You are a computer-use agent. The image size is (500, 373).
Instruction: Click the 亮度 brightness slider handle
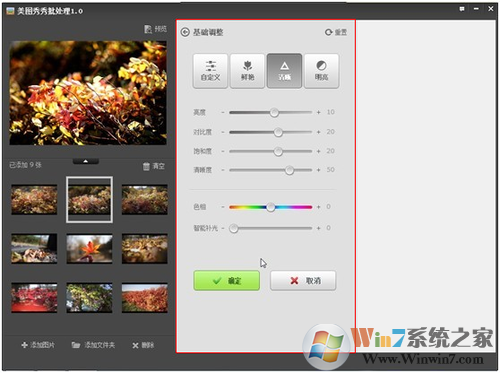point(274,113)
